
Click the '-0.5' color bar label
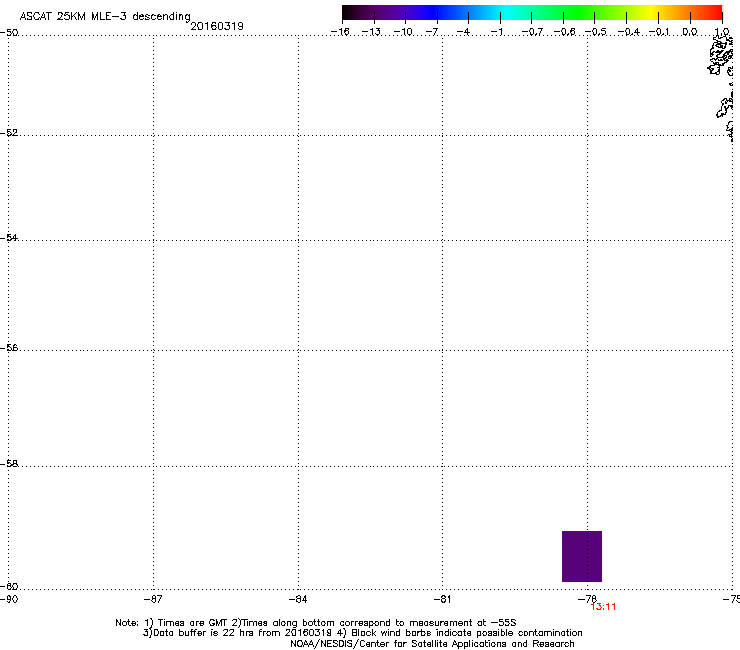click(596, 32)
